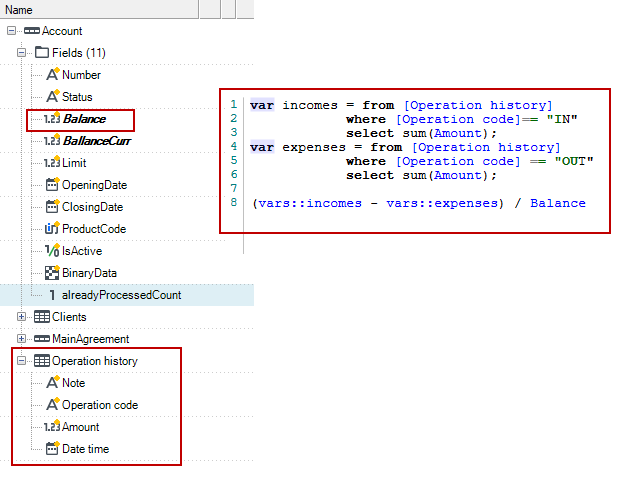629x488 pixels.
Task: Click the Operation code text icon
Action: (52, 404)
